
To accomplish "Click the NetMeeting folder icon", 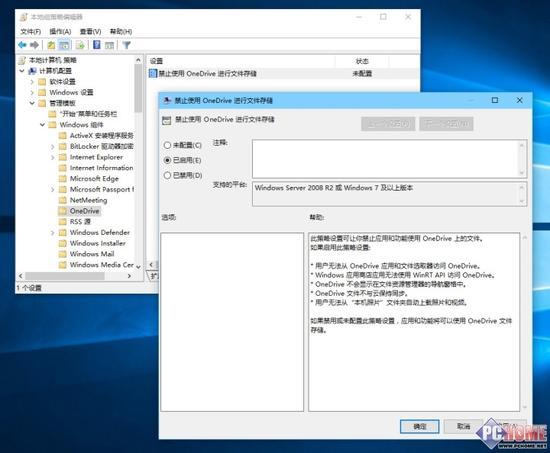I will click(63, 200).
